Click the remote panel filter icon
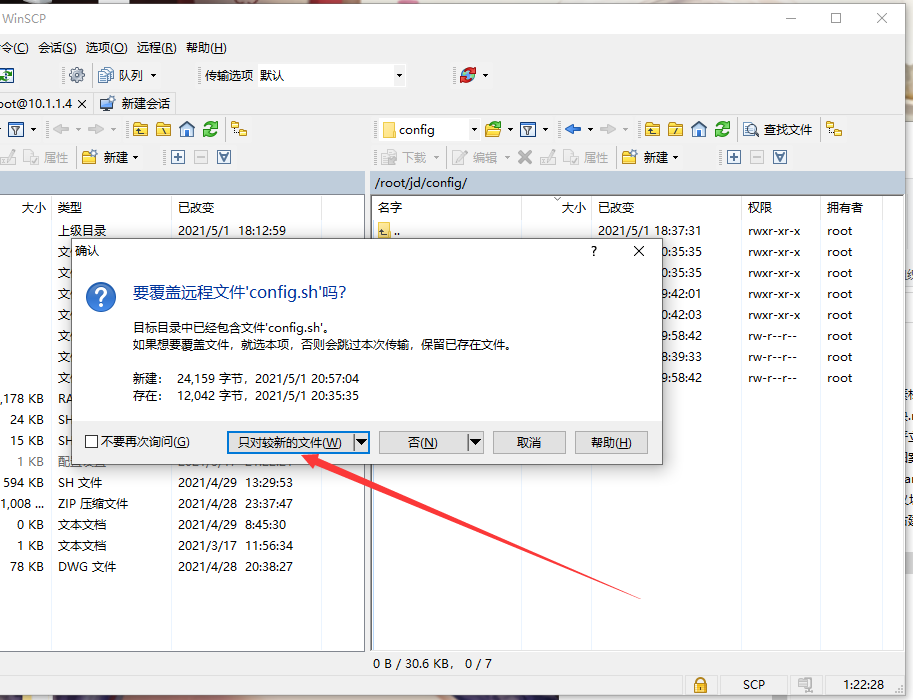 [x=527, y=129]
